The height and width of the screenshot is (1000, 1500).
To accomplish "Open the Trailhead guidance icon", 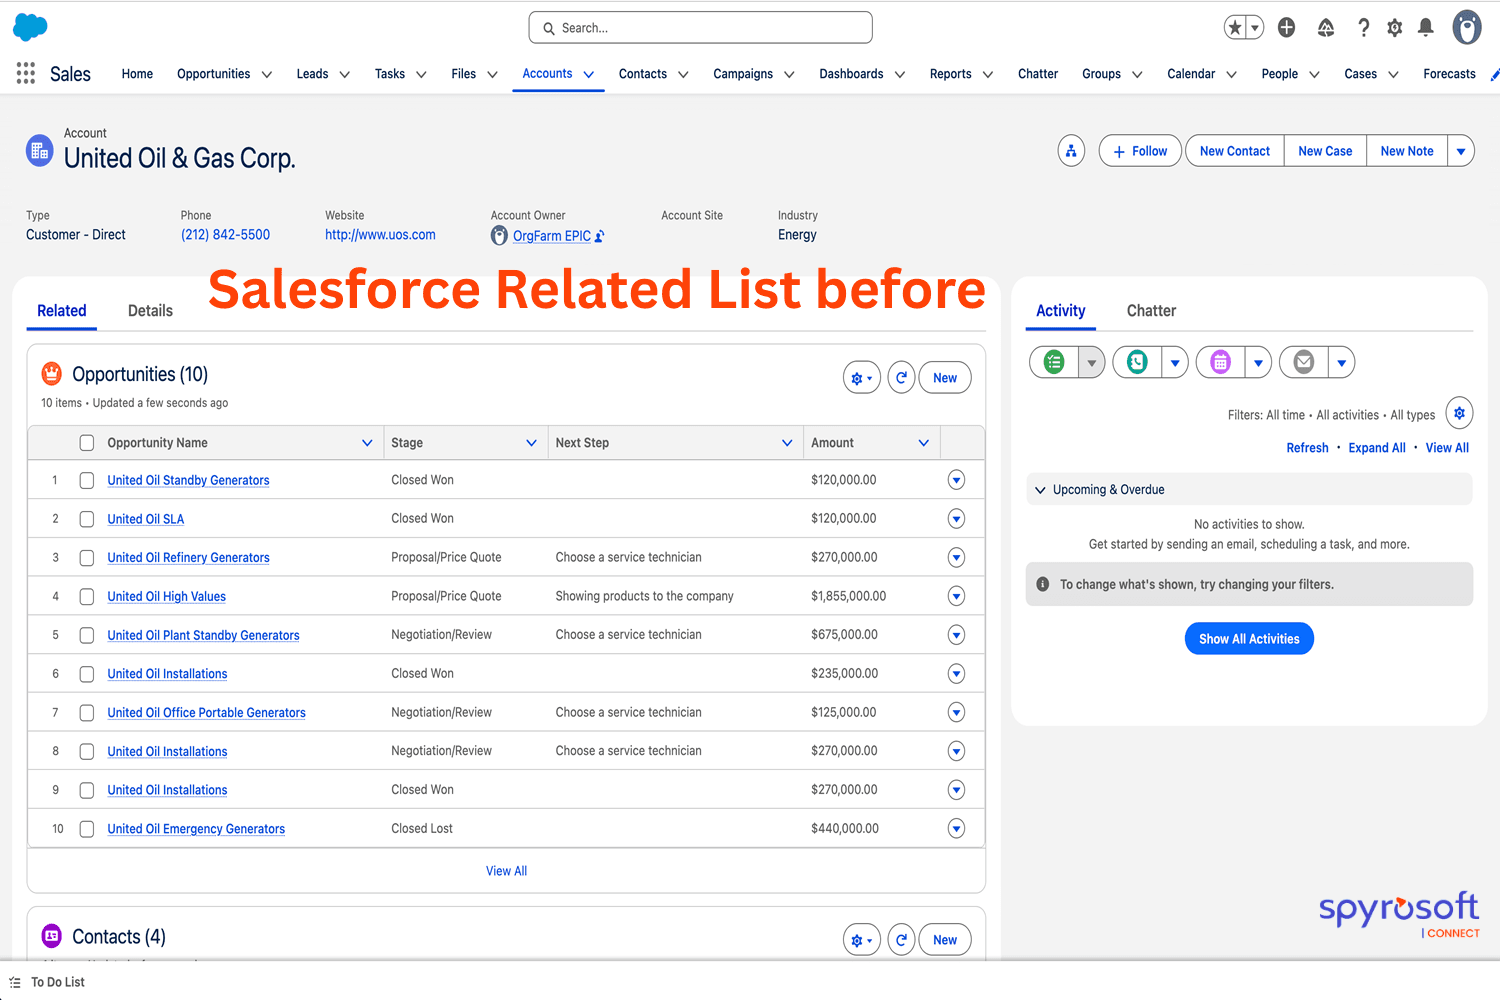I will [x=1326, y=28].
